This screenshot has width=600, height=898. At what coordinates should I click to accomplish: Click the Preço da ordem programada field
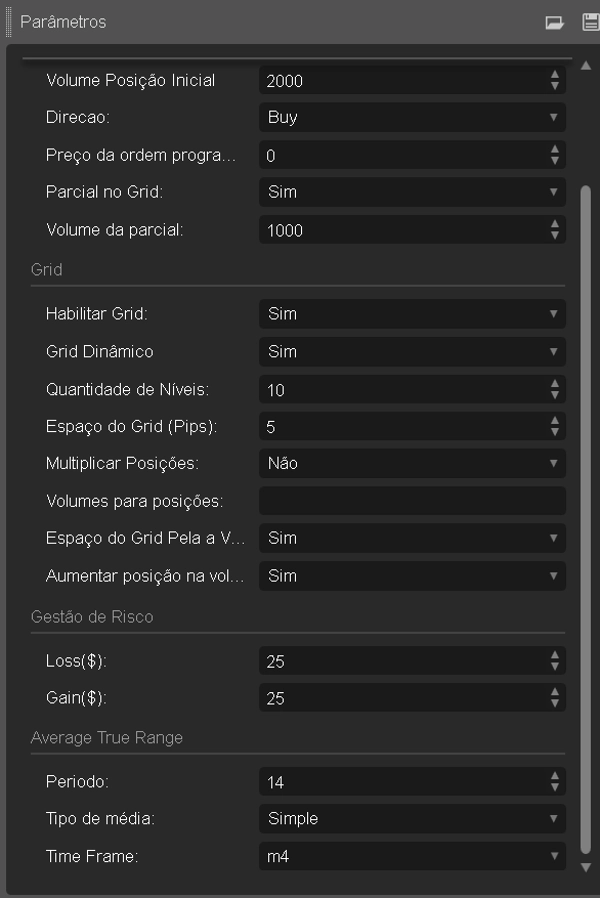[x=400, y=155]
